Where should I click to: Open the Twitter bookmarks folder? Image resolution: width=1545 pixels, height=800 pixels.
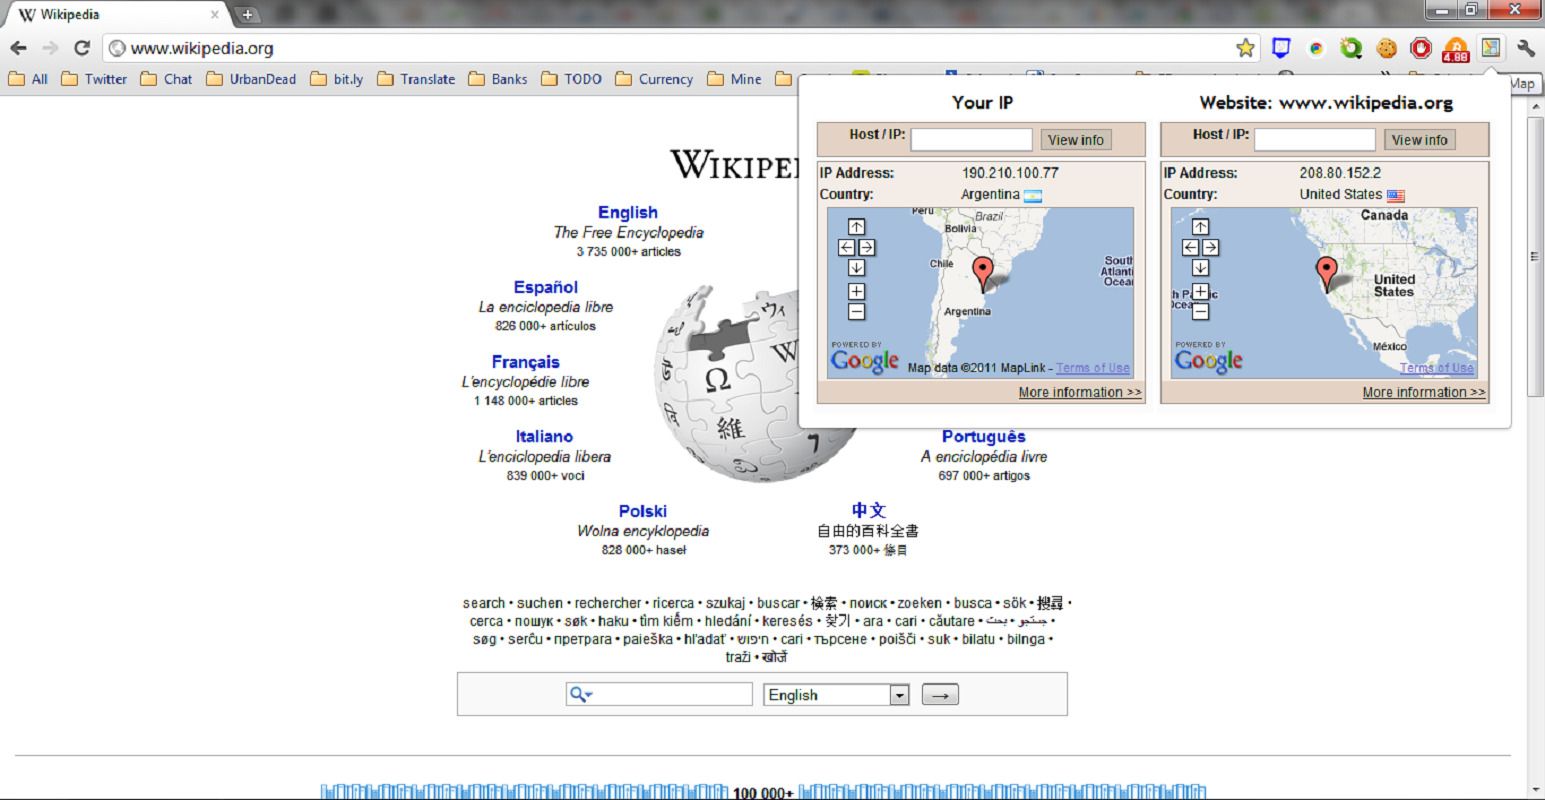[x=94, y=79]
